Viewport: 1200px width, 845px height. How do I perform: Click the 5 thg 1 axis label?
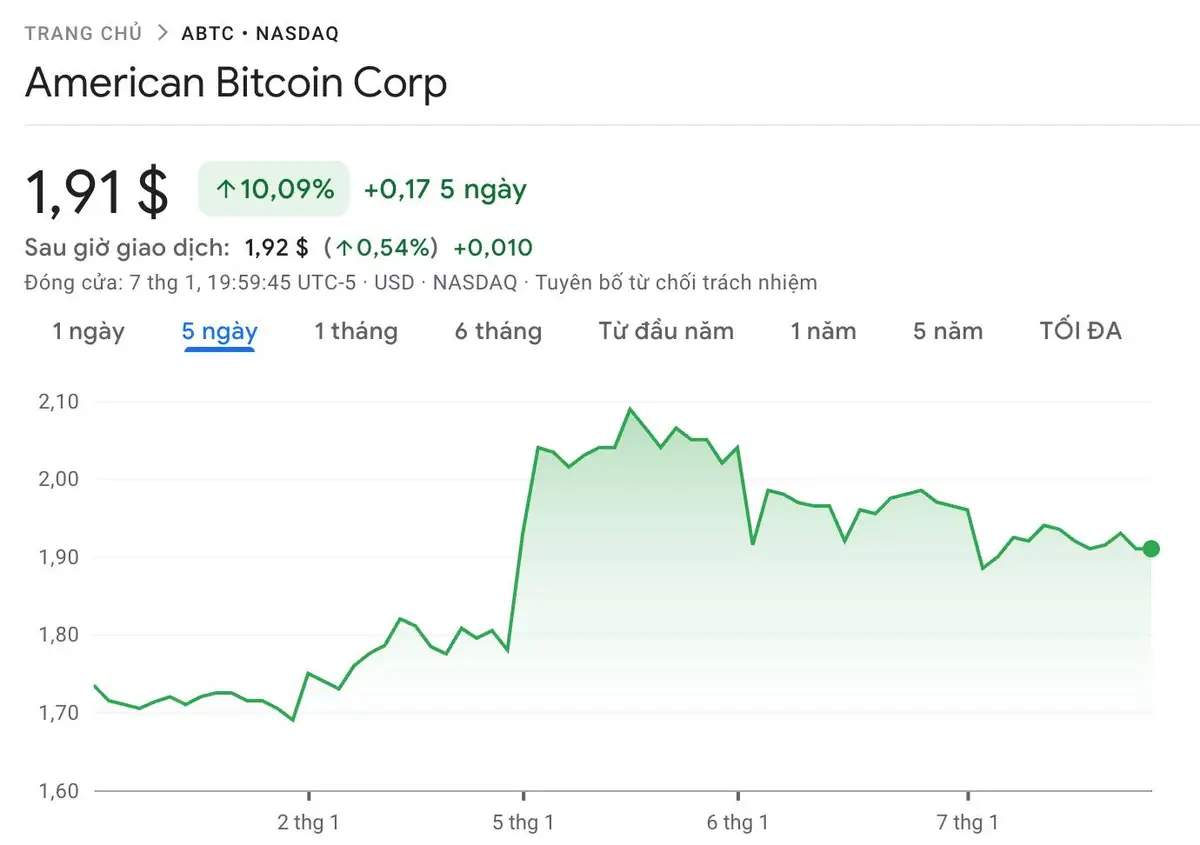(523, 822)
